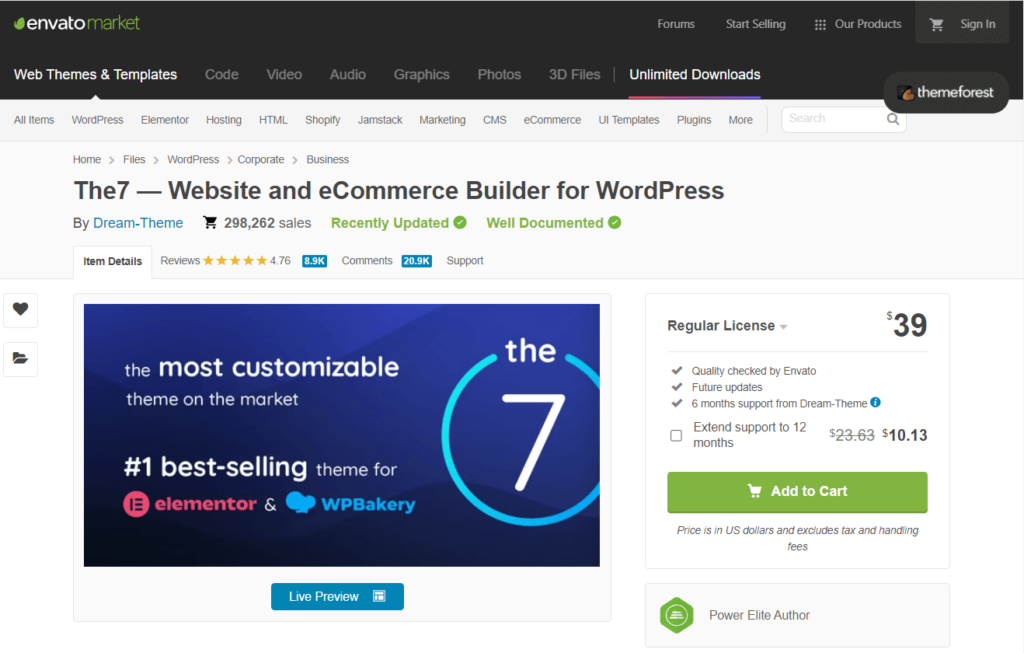
Task: Select eCommerce category
Action: (x=552, y=120)
